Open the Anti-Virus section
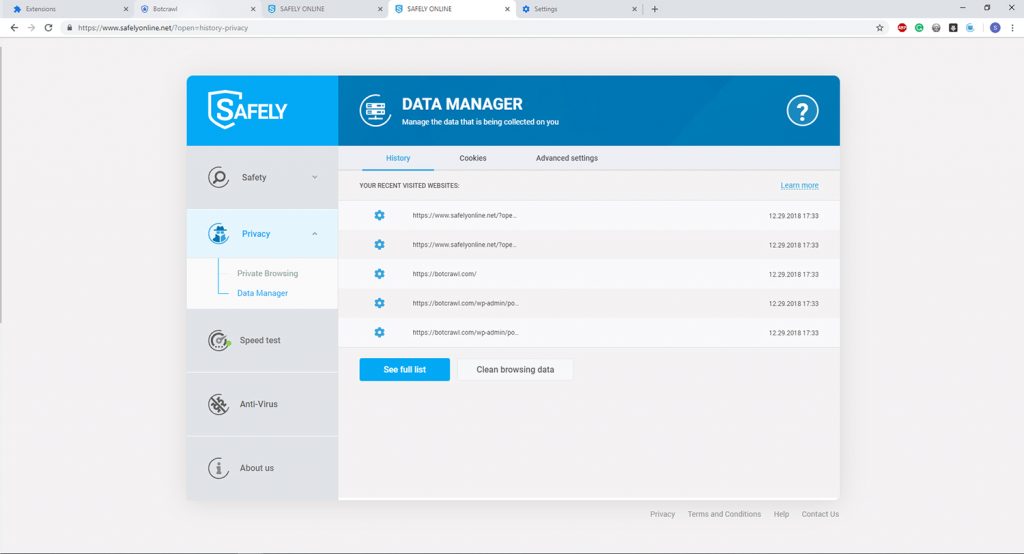The image size is (1024, 554). coord(262,404)
